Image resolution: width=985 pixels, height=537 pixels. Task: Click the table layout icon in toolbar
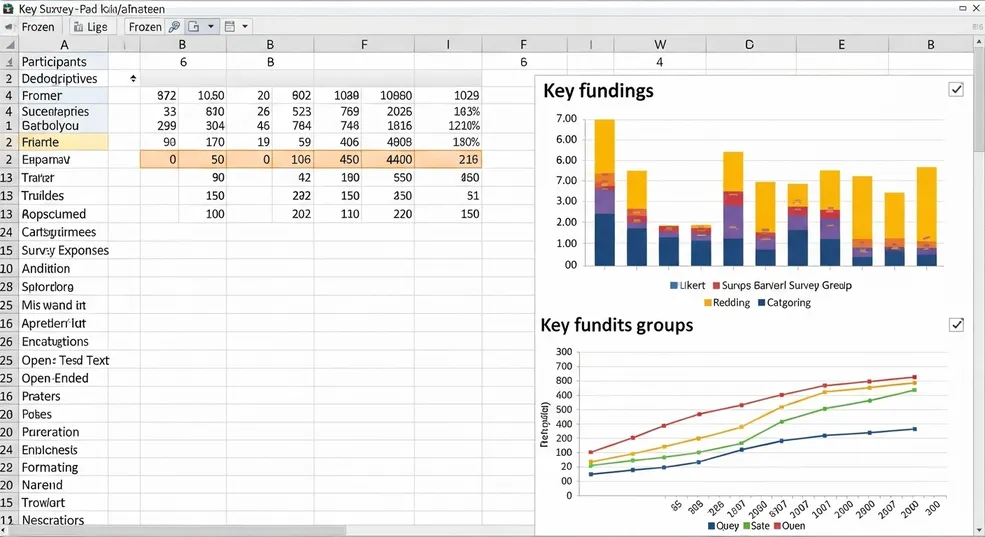[x=229, y=27]
